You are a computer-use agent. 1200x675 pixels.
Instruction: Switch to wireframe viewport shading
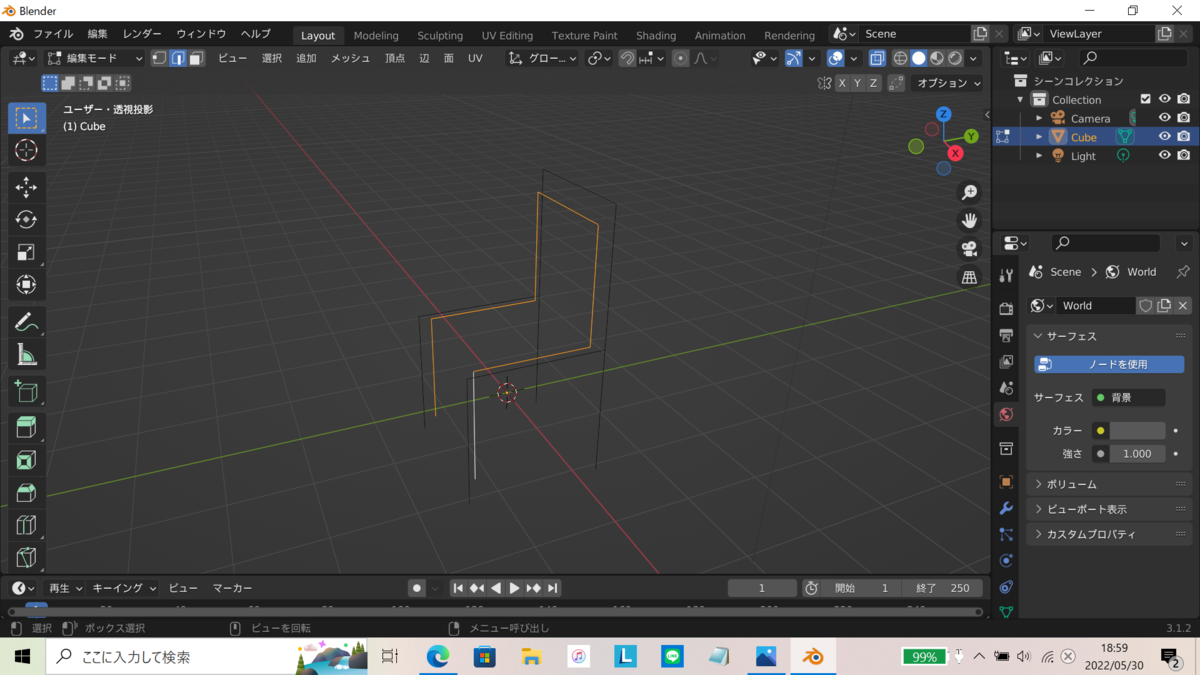pyautogui.click(x=900, y=58)
